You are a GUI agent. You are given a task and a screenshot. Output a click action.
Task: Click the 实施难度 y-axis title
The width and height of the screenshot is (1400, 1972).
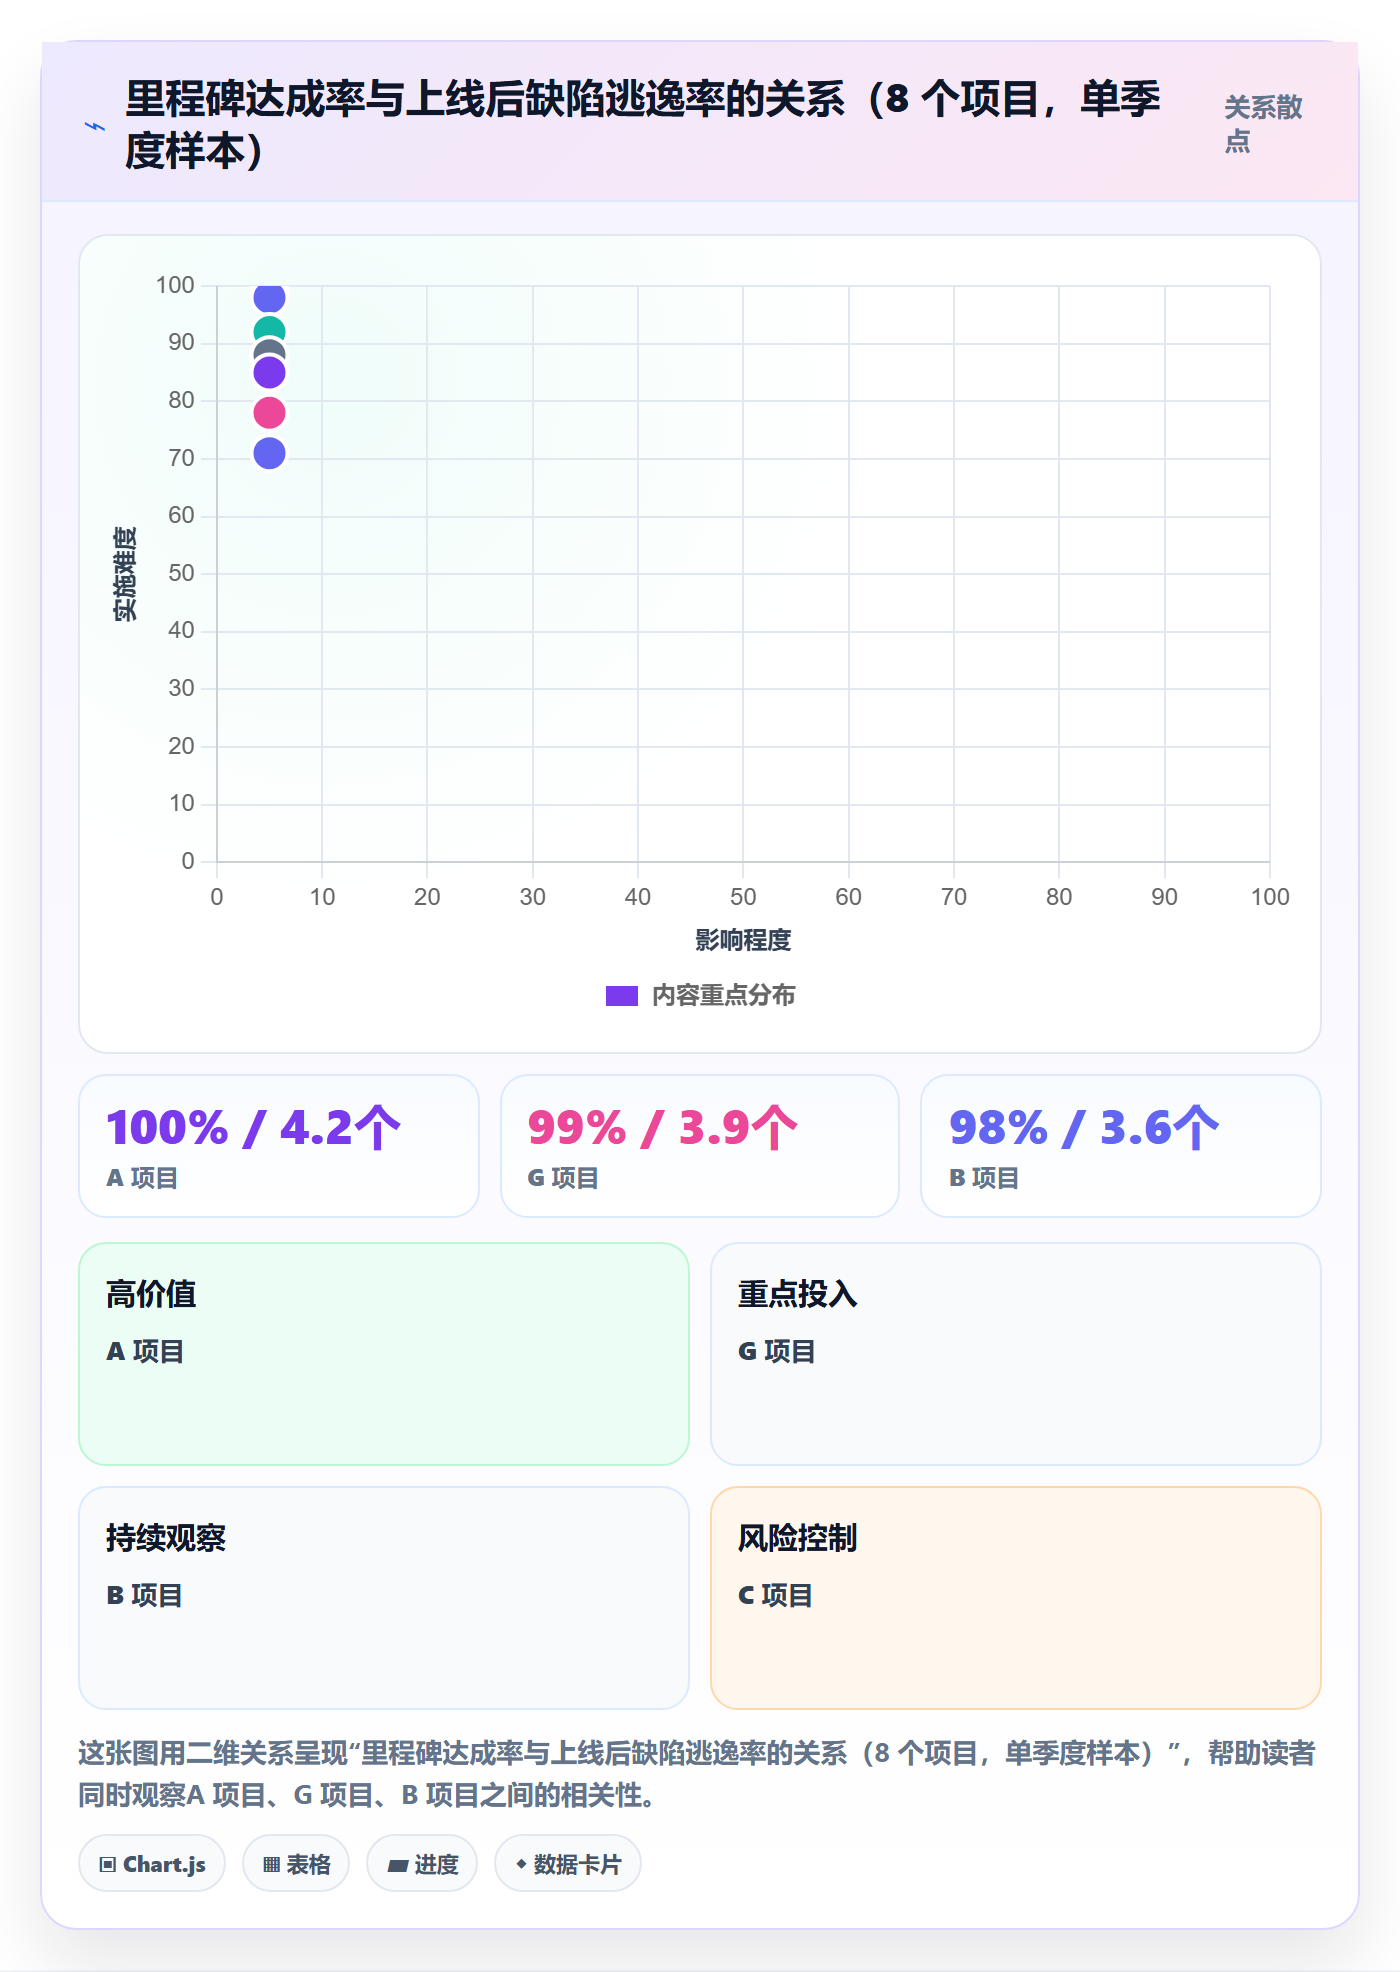(x=125, y=574)
